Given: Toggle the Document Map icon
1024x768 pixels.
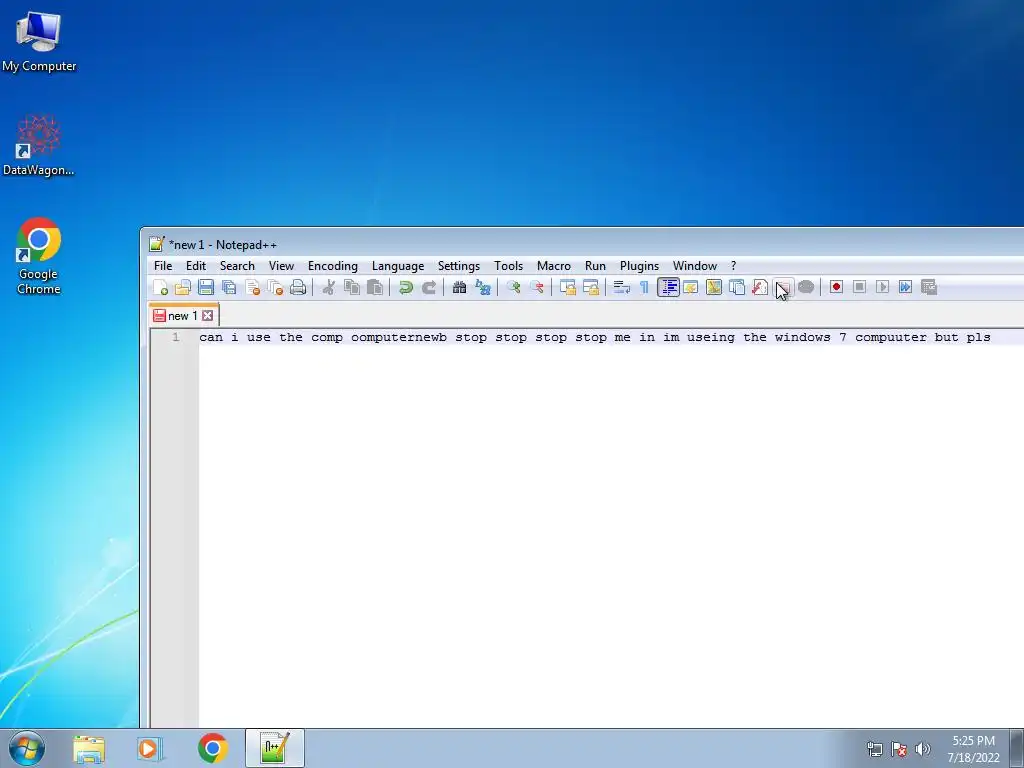Looking at the screenshot, I should point(714,287).
